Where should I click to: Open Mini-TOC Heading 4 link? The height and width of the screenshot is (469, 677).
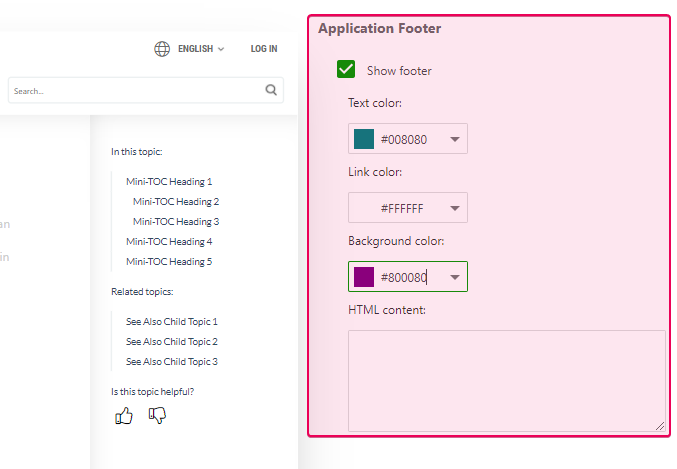click(169, 242)
